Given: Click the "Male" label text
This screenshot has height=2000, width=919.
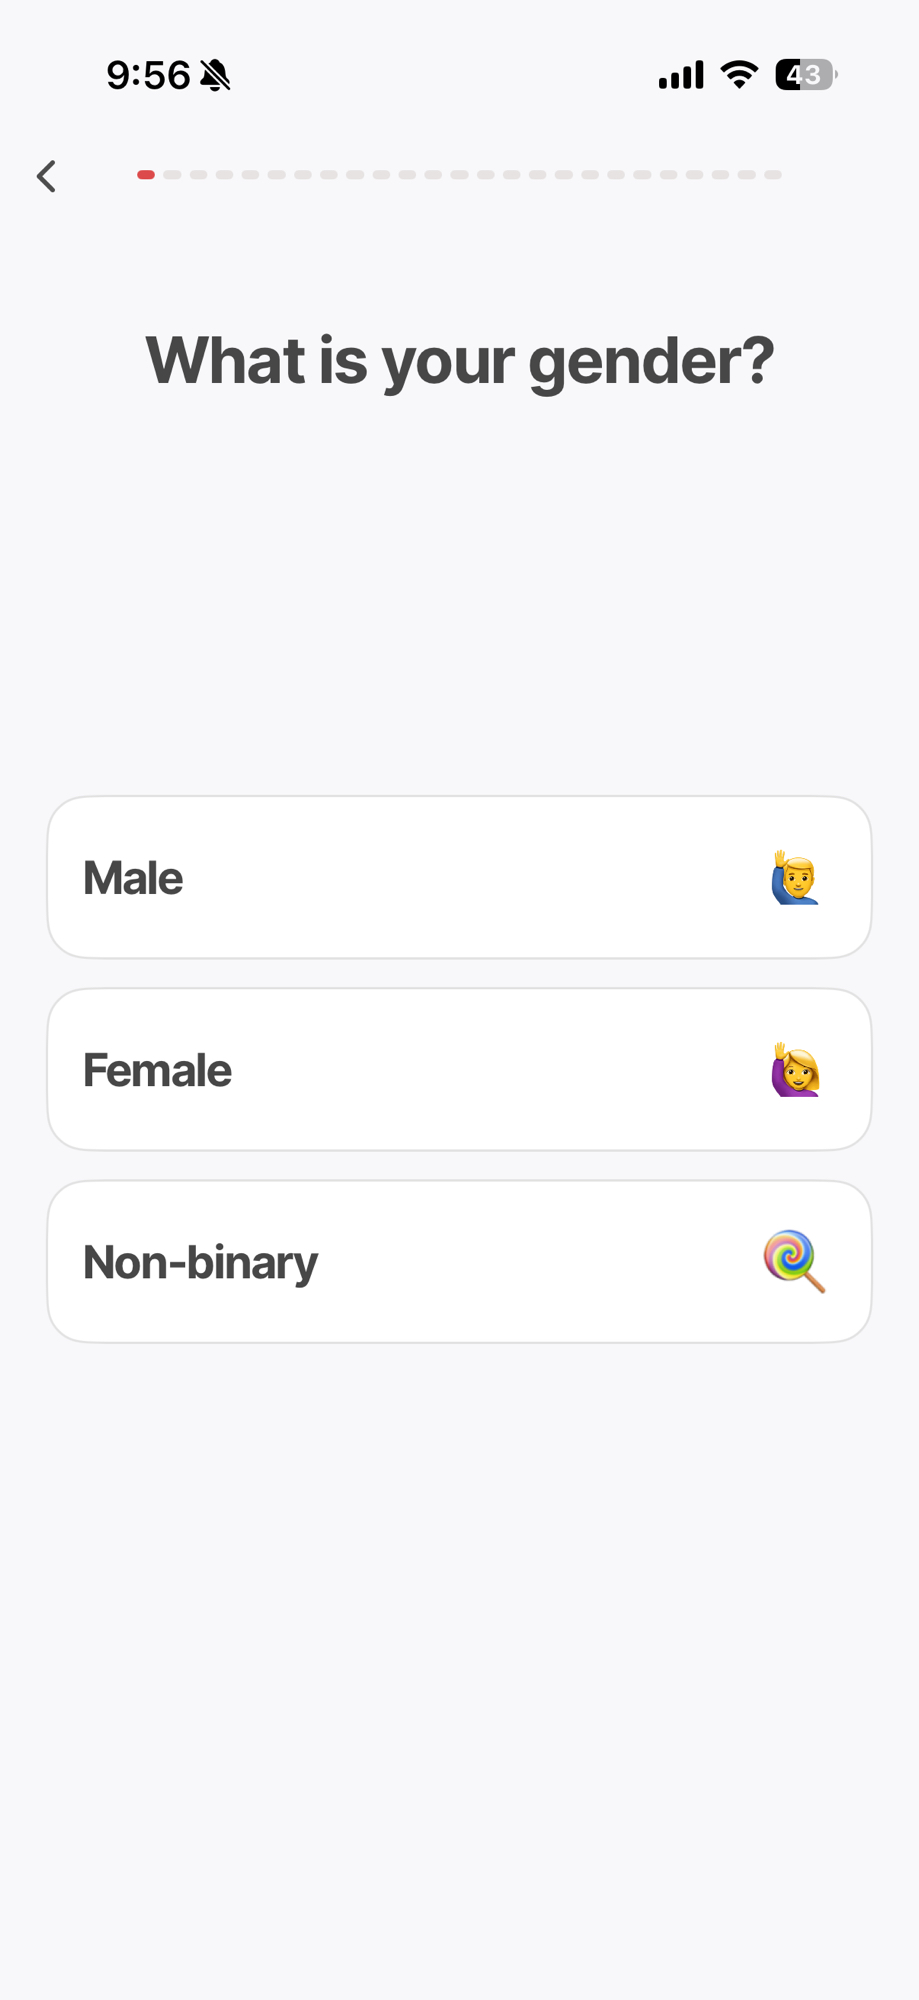Looking at the screenshot, I should [133, 878].
